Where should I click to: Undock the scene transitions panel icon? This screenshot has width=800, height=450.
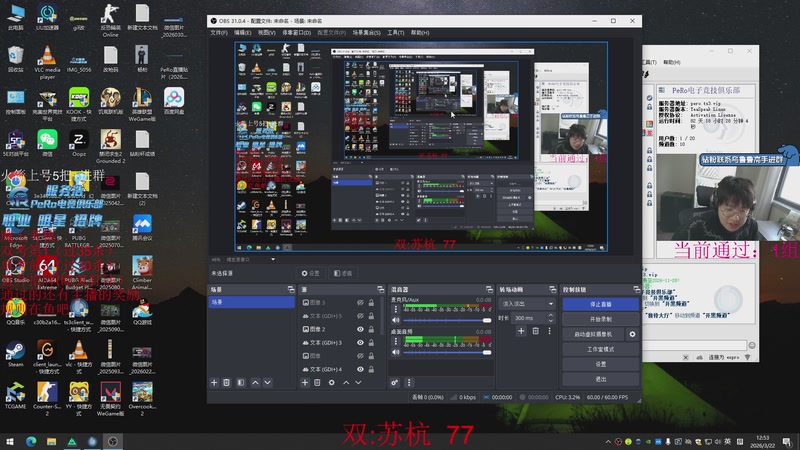coord(553,289)
